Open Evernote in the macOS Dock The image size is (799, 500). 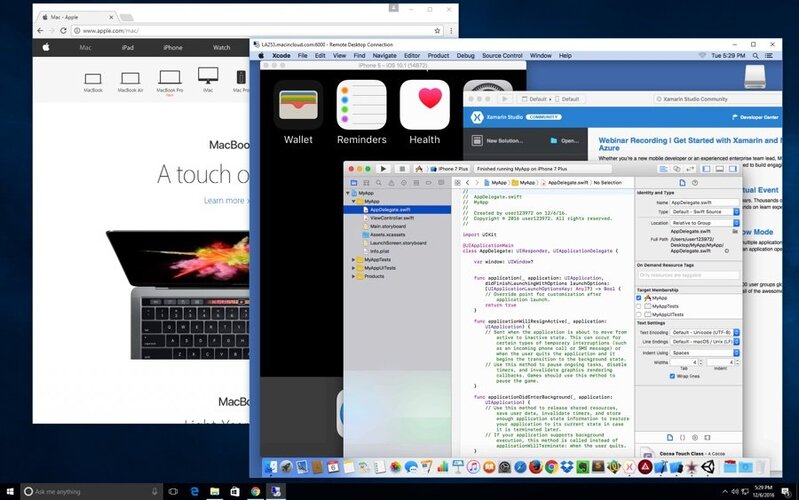click(x=582, y=467)
